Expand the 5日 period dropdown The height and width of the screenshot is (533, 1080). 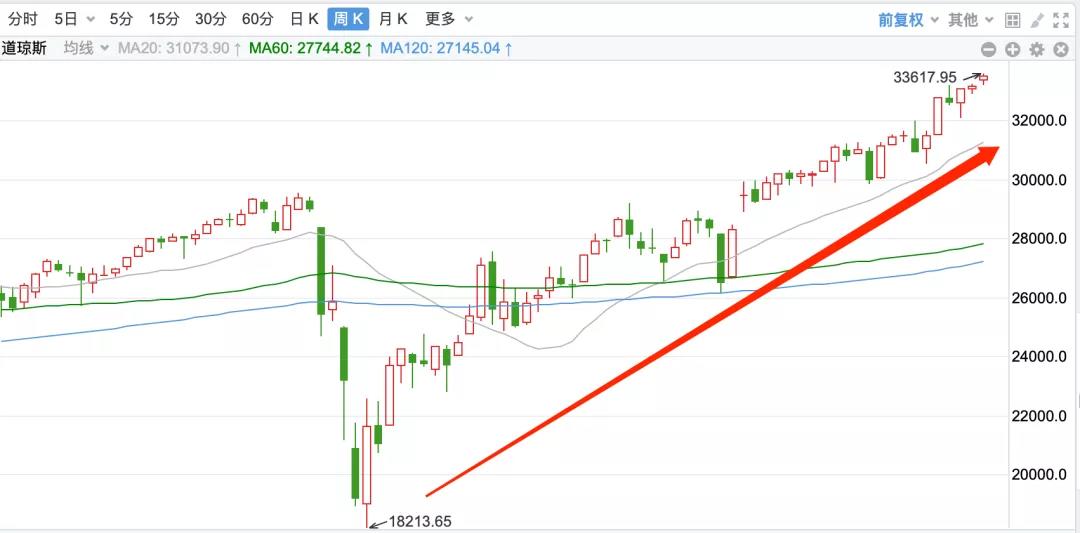click(75, 19)
